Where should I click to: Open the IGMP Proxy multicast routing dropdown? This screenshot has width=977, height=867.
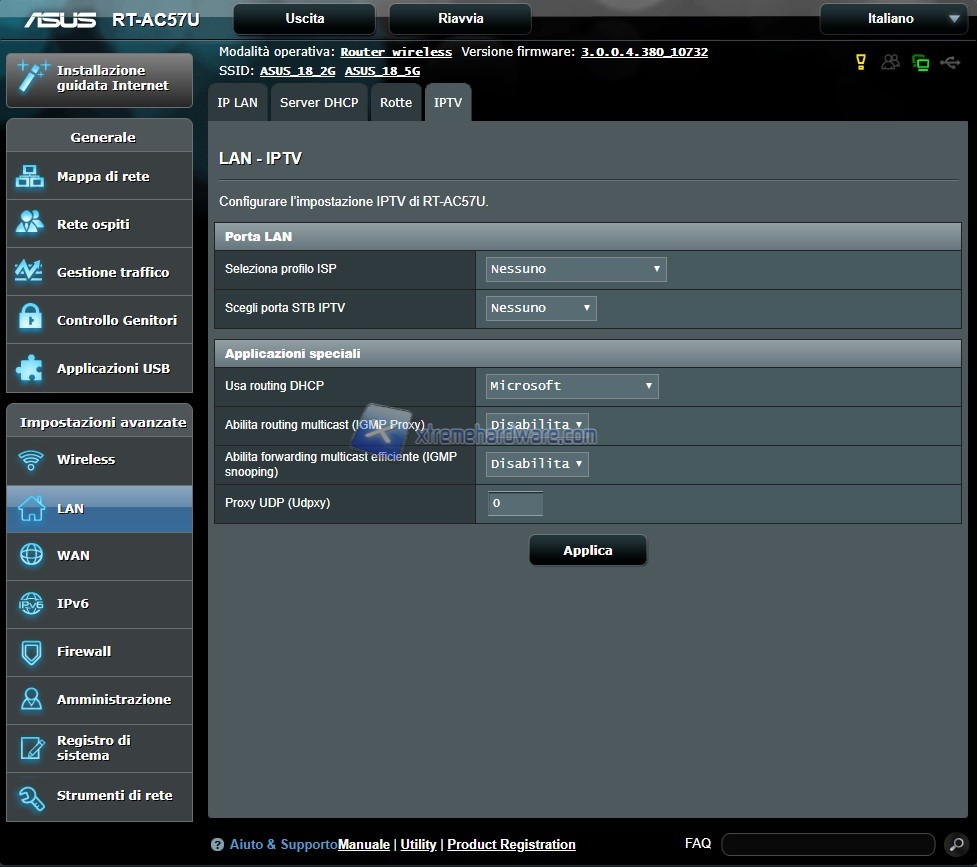(x=537, y=425)
